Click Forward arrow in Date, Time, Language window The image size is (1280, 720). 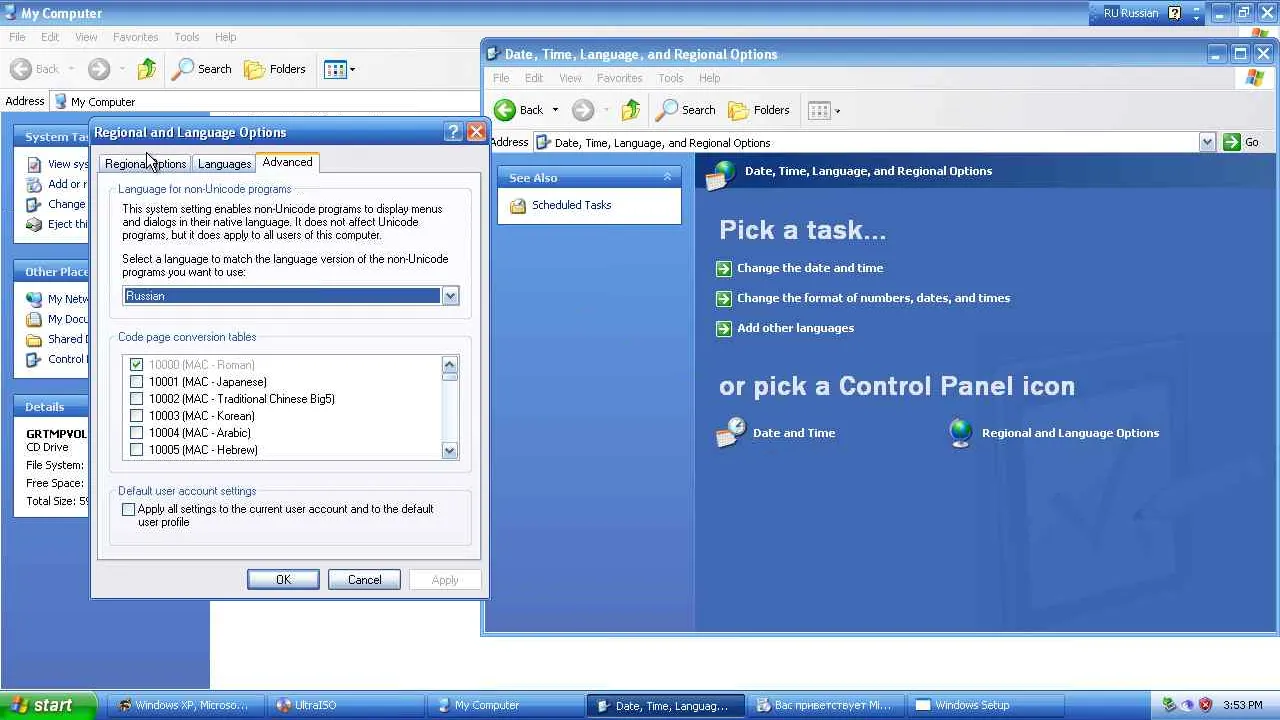pyautogui.click(x=583, y=110)
